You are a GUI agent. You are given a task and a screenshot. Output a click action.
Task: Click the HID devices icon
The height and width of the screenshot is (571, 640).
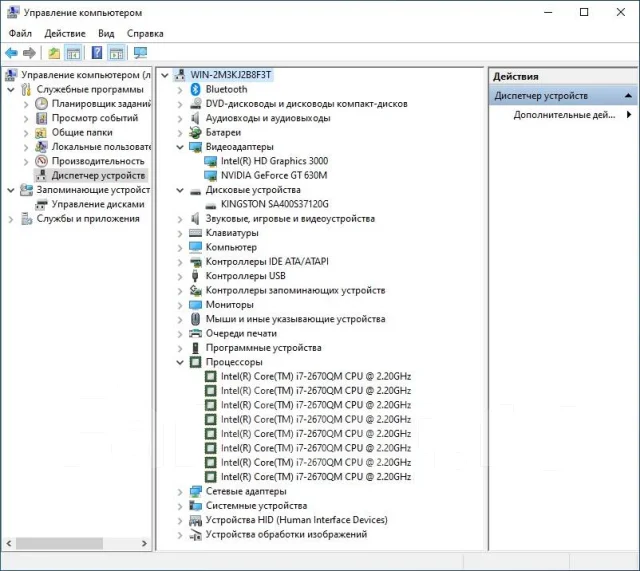[x=196, y=520]
